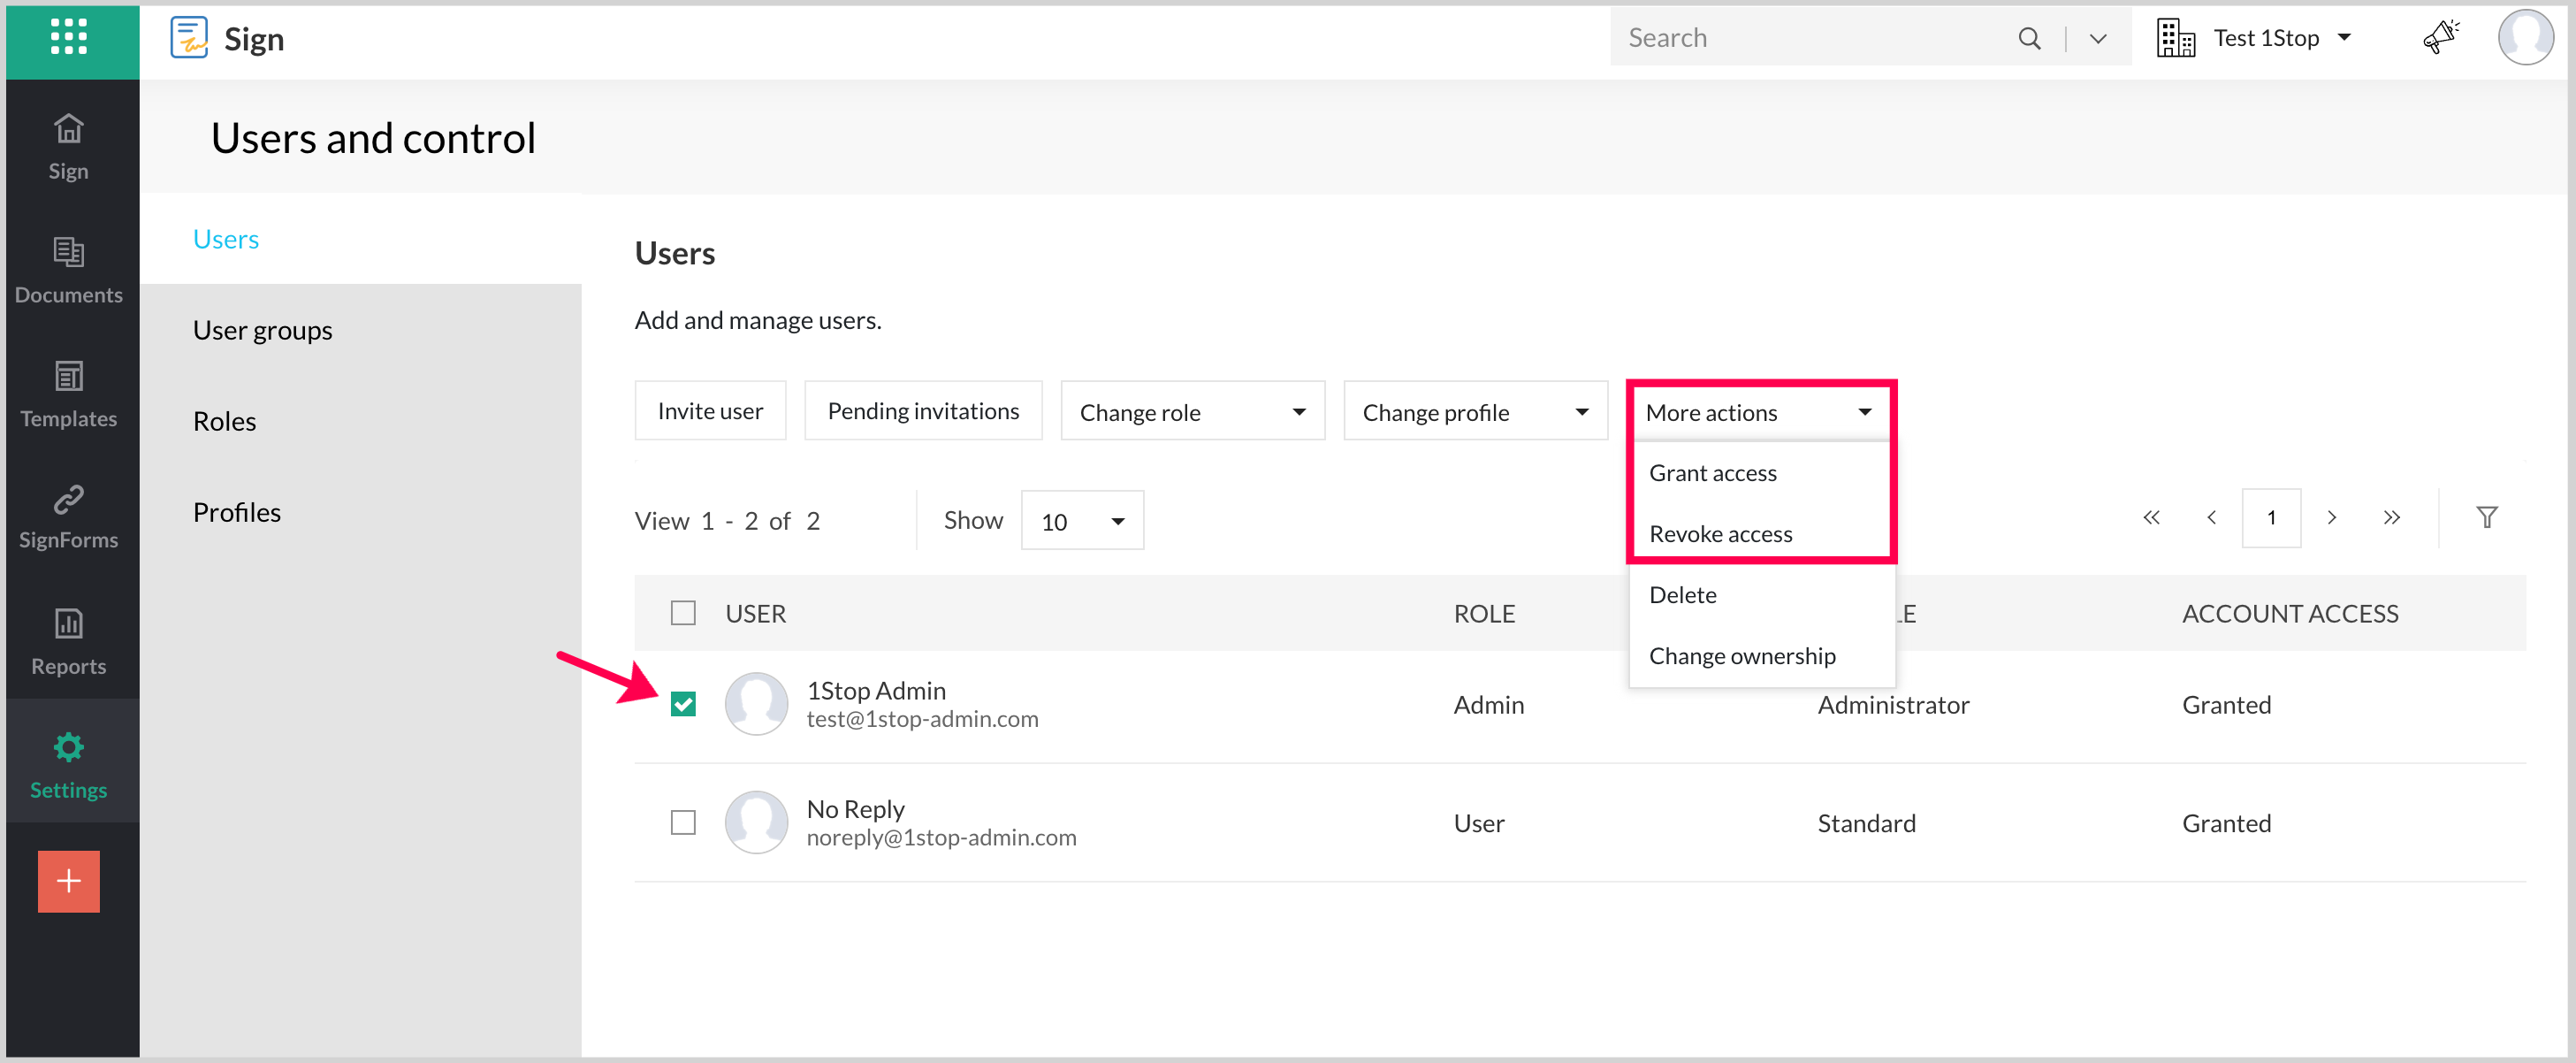Open the app launcher grid icon
Viewport: 2576px width, 1063px height.
[69, 38]
